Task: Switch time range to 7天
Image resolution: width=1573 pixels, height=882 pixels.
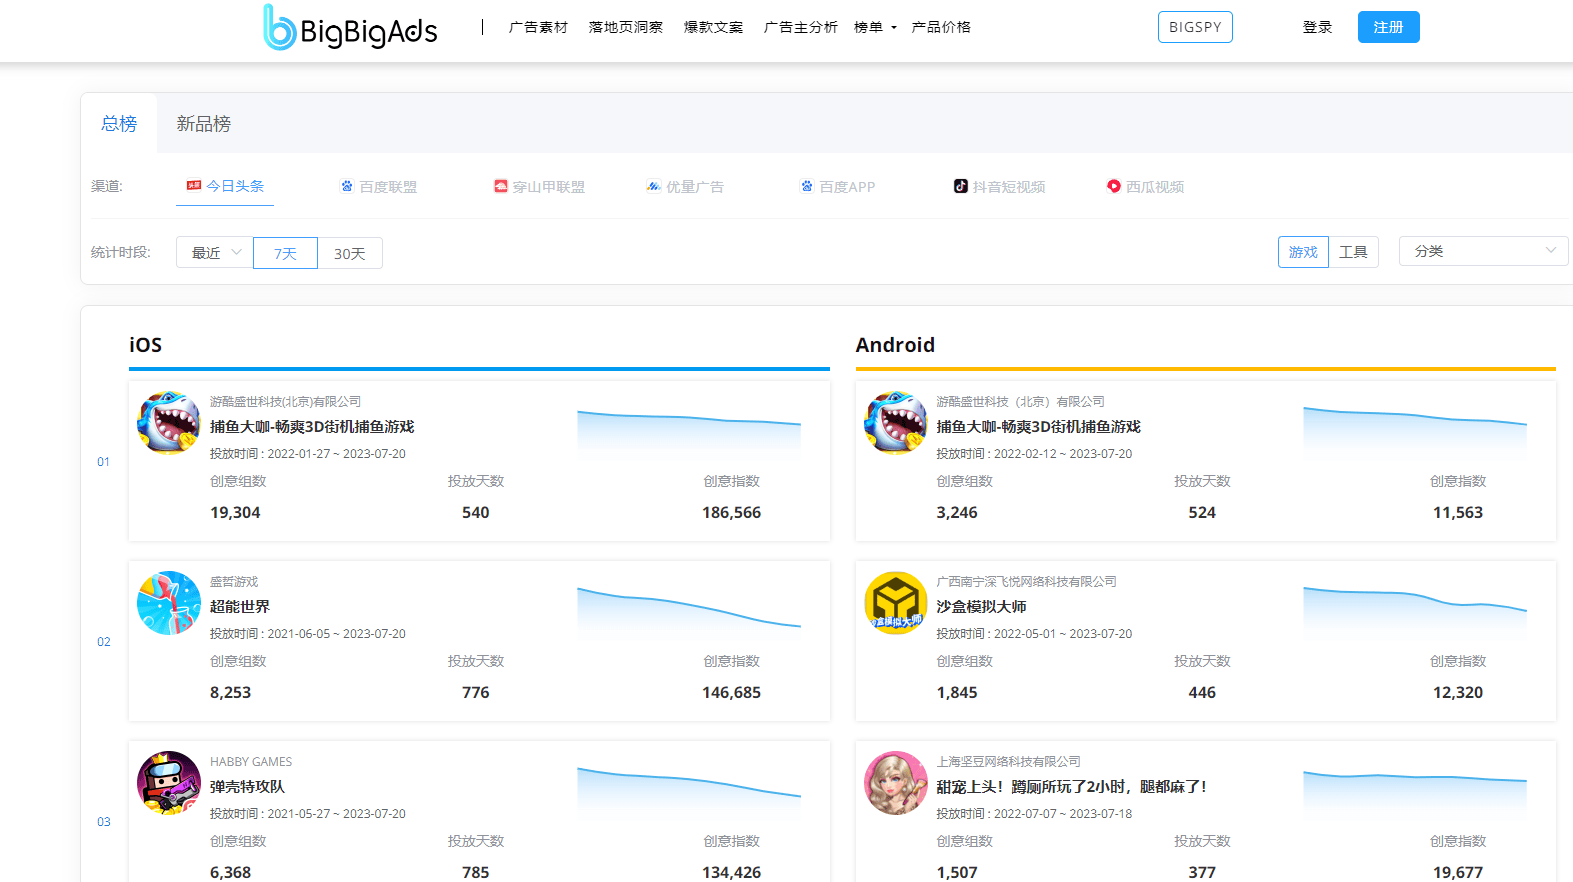Action: point(286,253)
